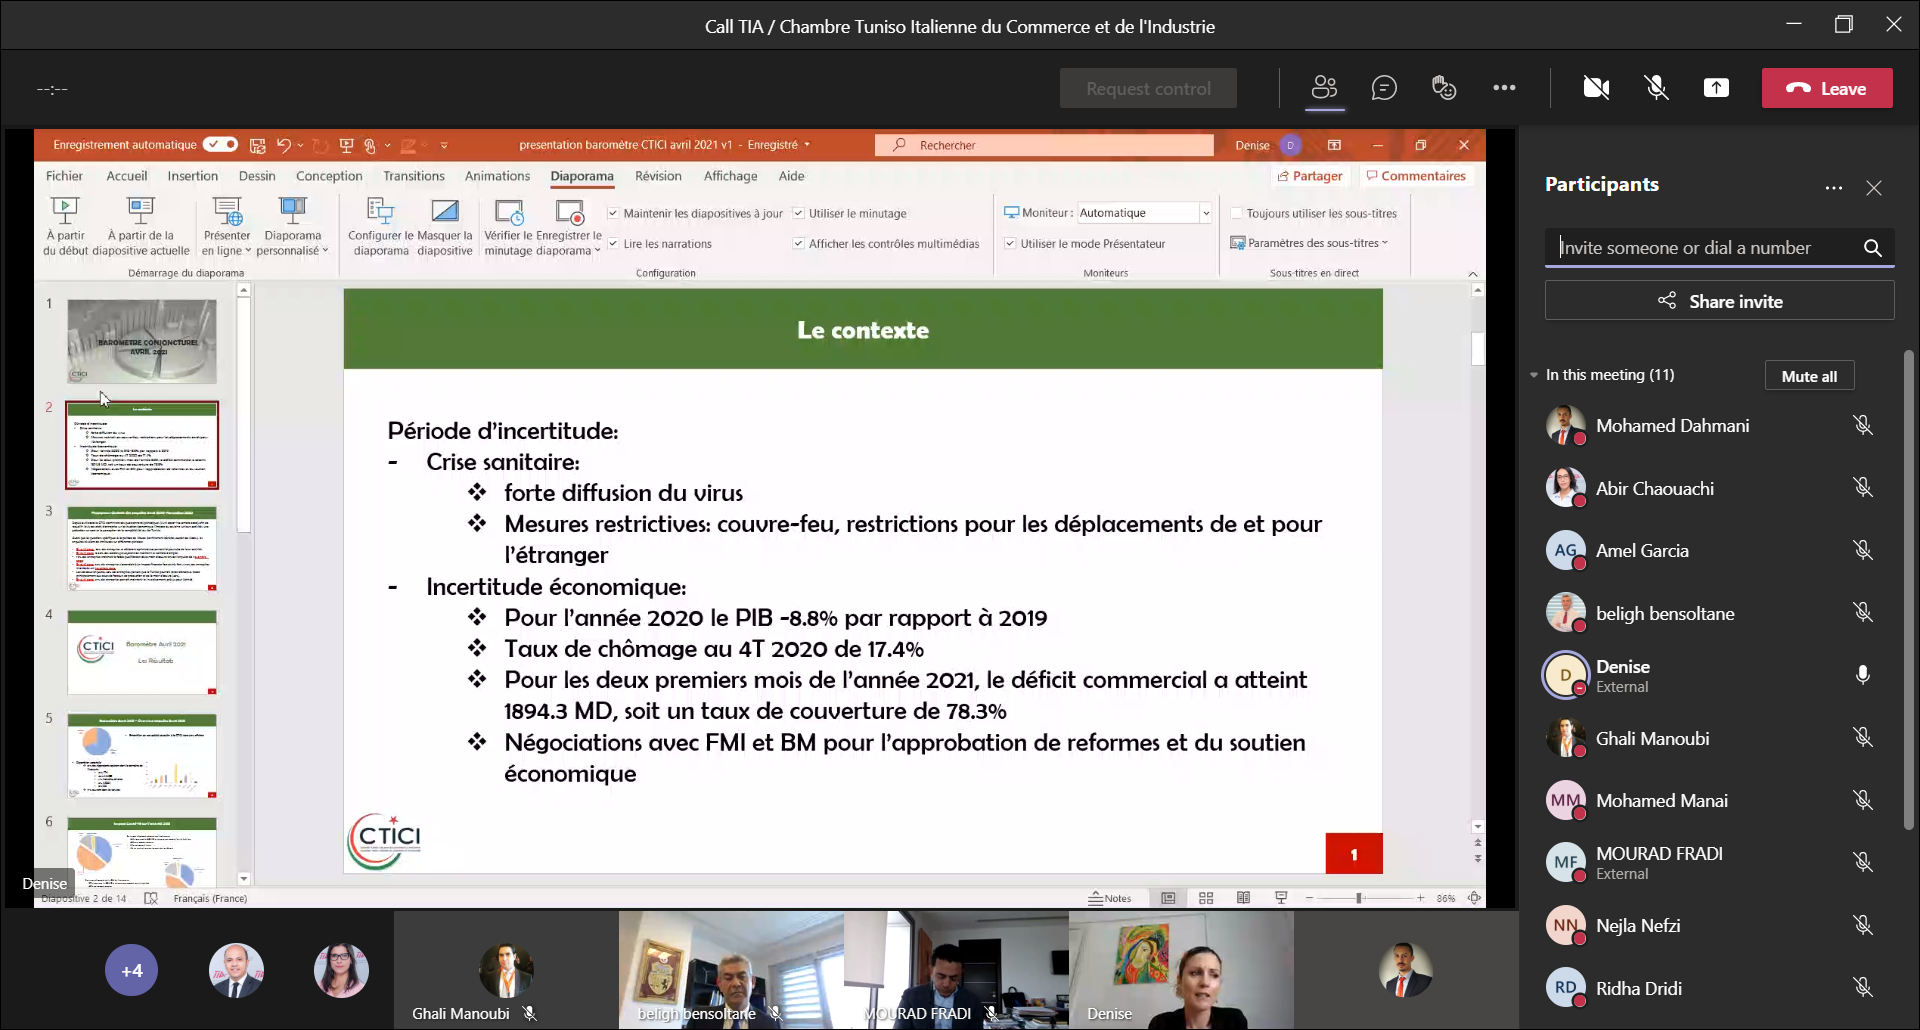Turn on the camera

[x=1596, y=88]
